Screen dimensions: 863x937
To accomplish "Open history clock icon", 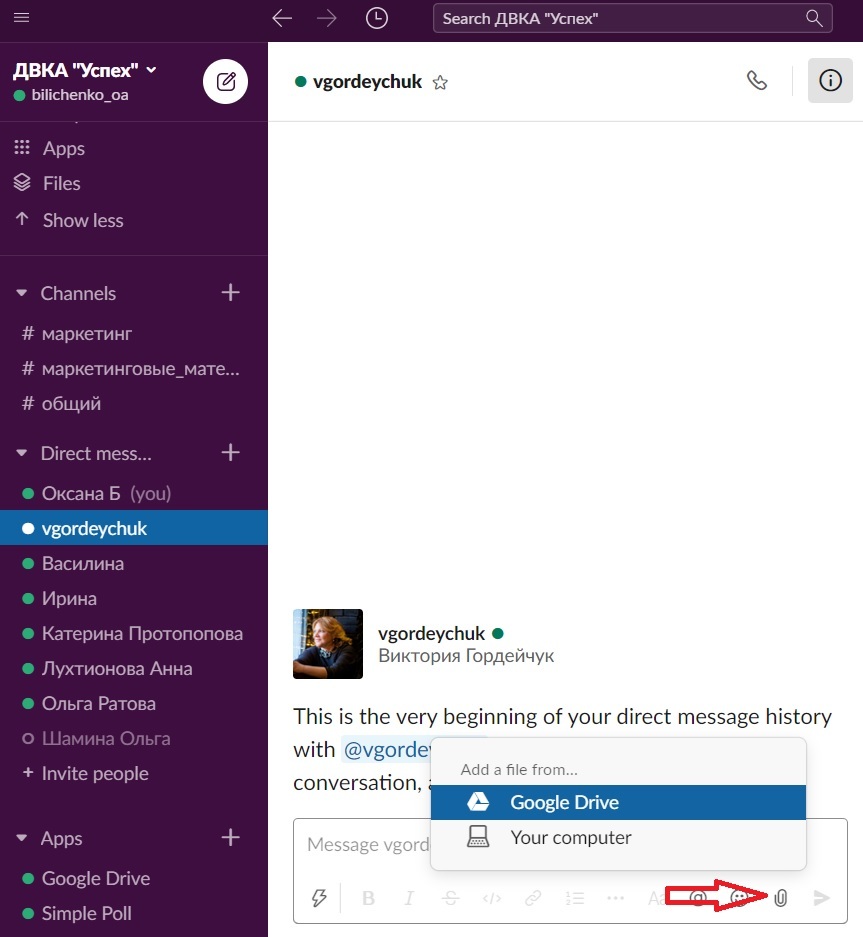I will [377, 18].
